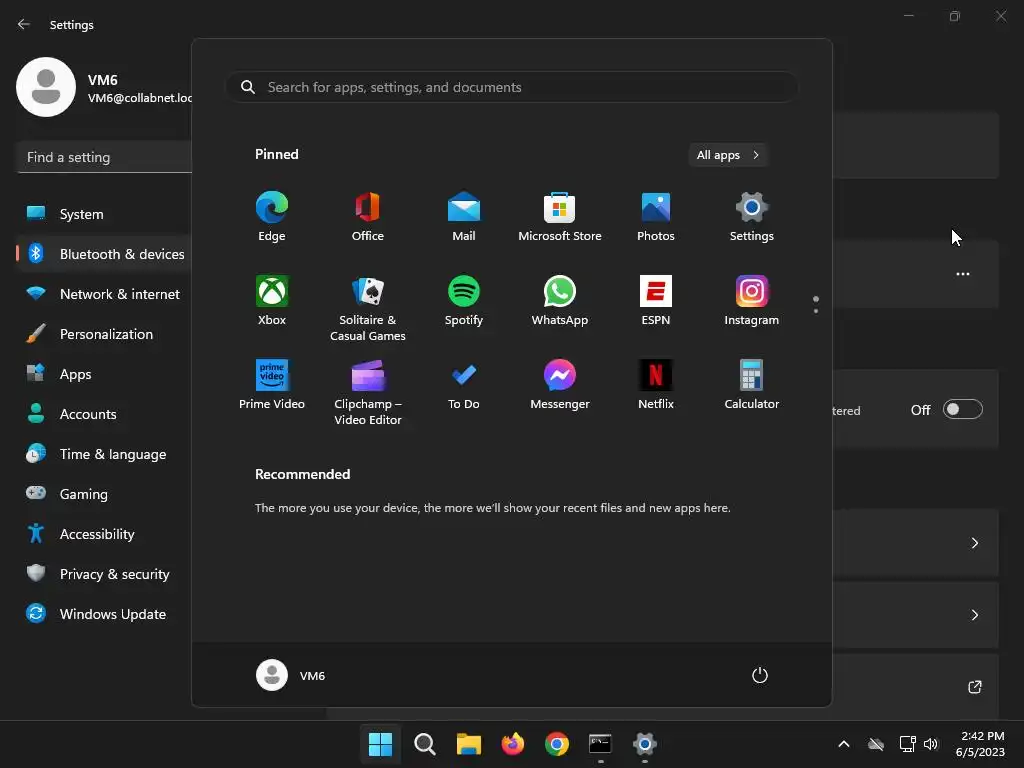This screenshot has width=1024, height=768.
Task: Open the external link icon in Settings
Action: coord(974,687)
